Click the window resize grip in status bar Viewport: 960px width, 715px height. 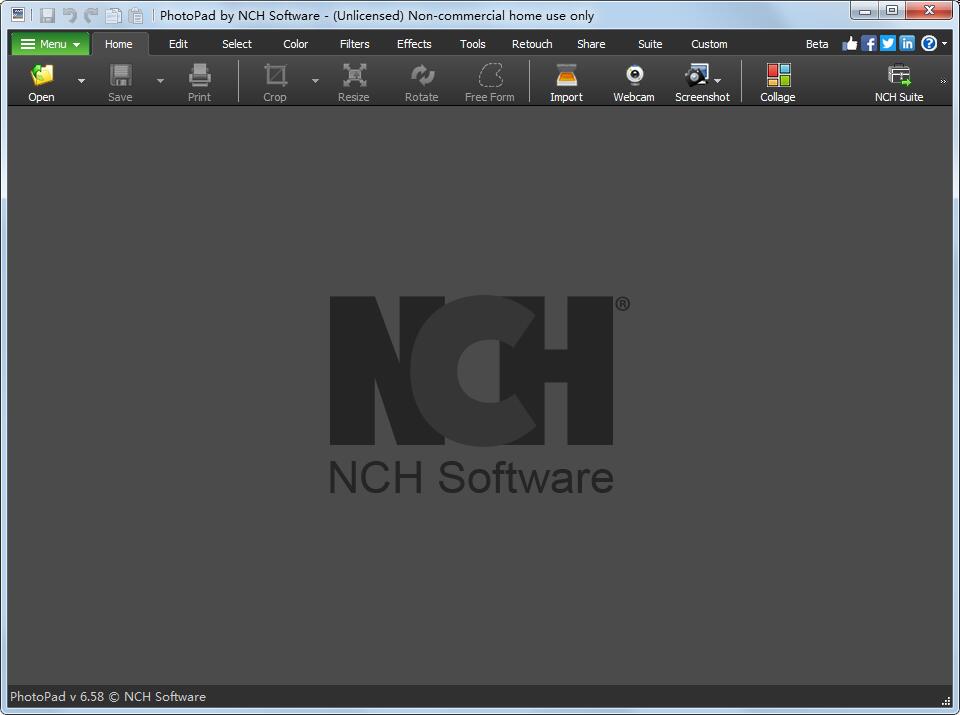point(946,701)
